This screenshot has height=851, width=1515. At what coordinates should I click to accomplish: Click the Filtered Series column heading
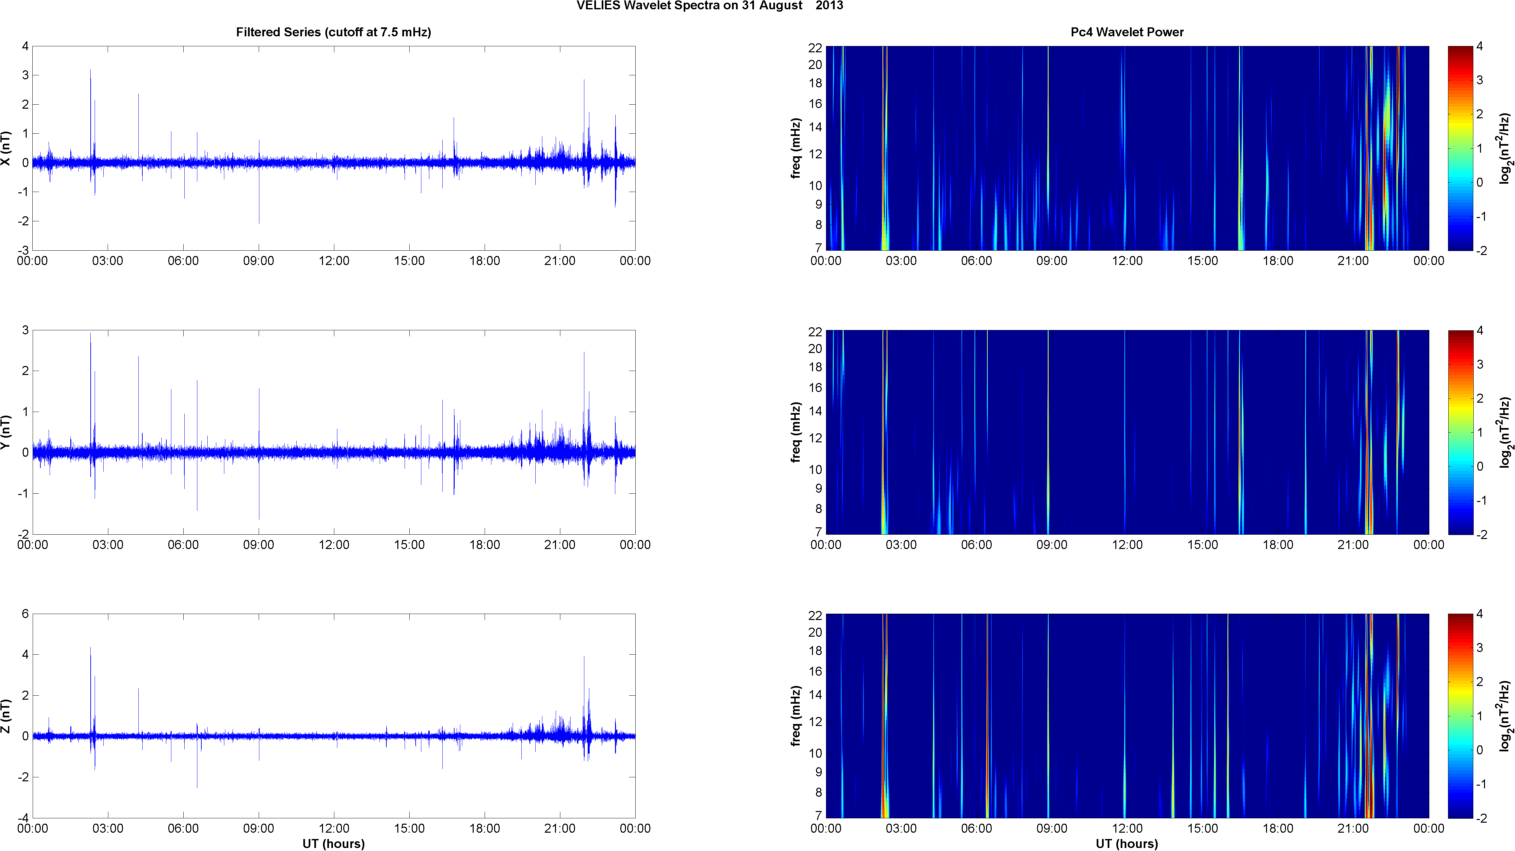point(333,32)
